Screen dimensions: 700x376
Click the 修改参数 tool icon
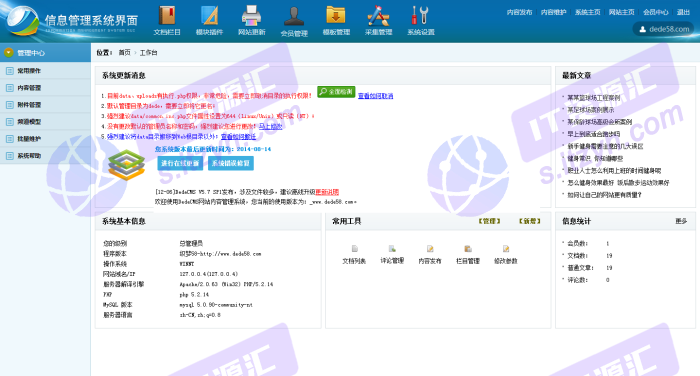click(x=506, y=249)
